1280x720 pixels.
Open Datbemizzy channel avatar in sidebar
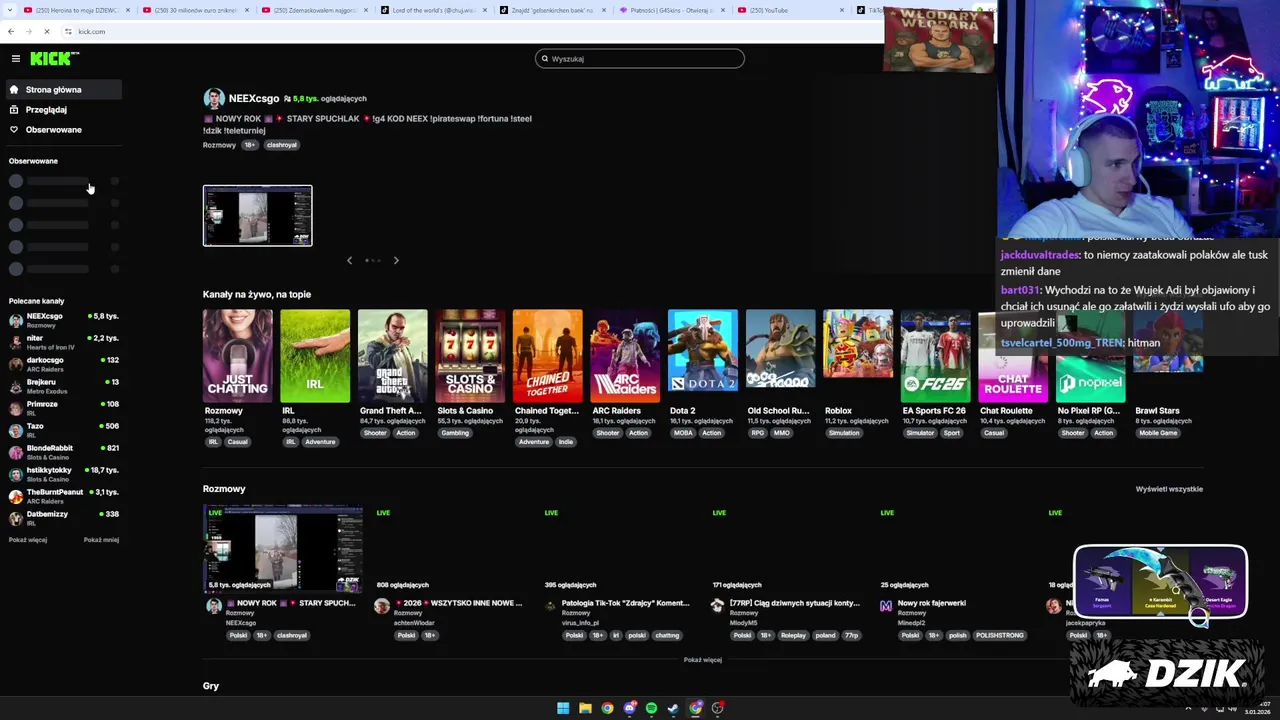coord(16,518)
